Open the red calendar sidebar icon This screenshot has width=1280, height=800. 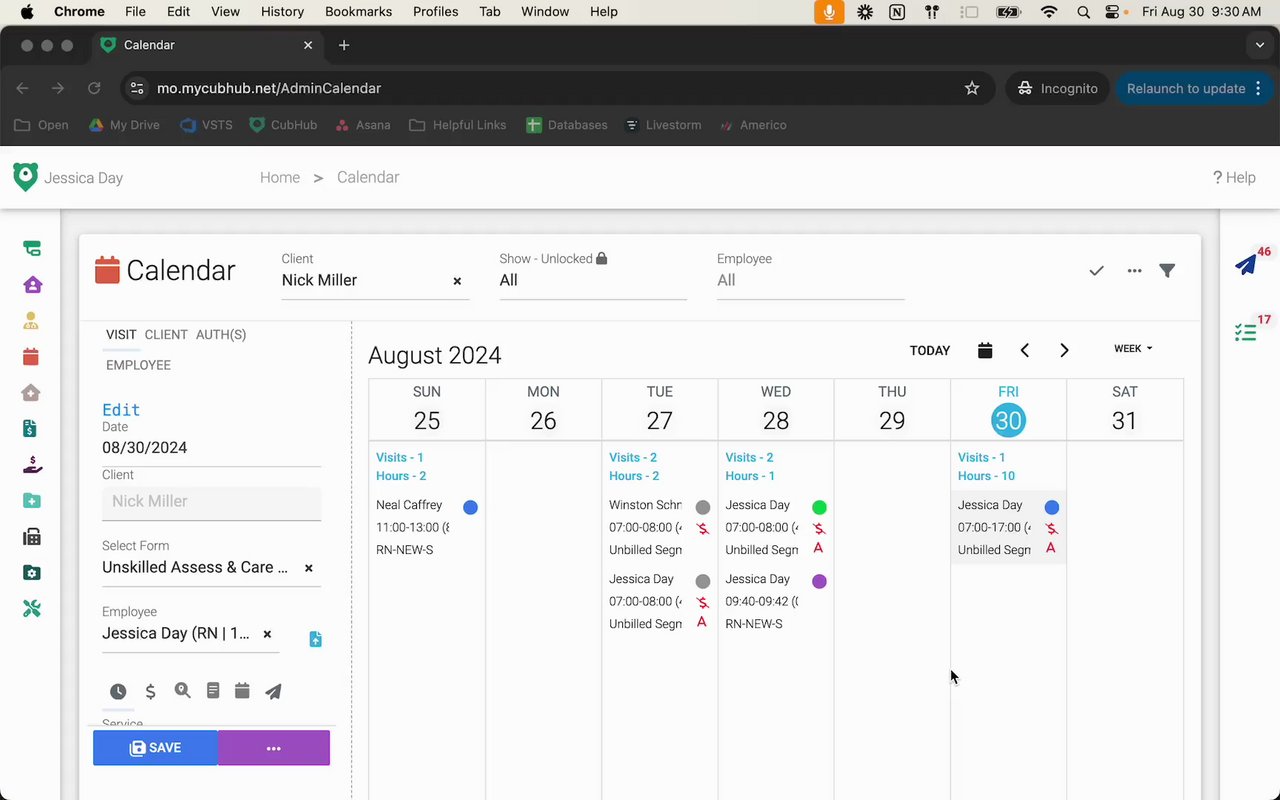point(31,356)
